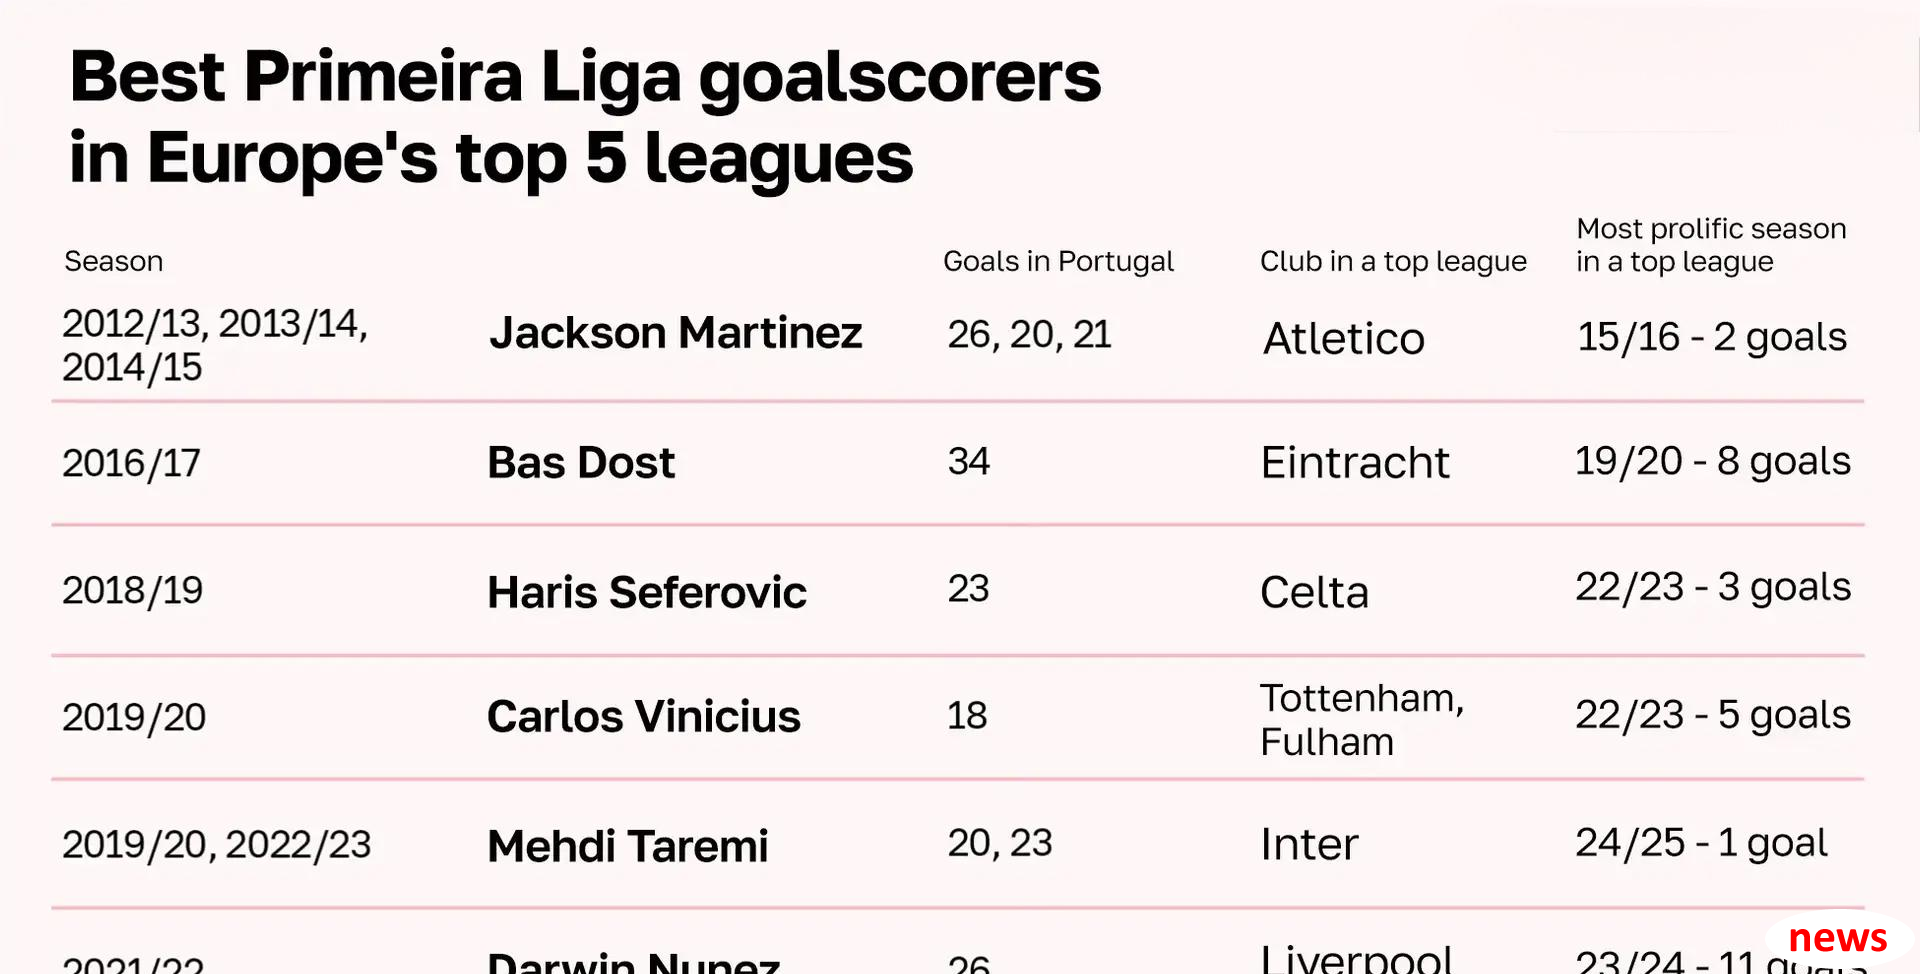The image size is (1920, 974).
Task: Click Haris Seferovic in the table
Action: (x=647, y=592)
